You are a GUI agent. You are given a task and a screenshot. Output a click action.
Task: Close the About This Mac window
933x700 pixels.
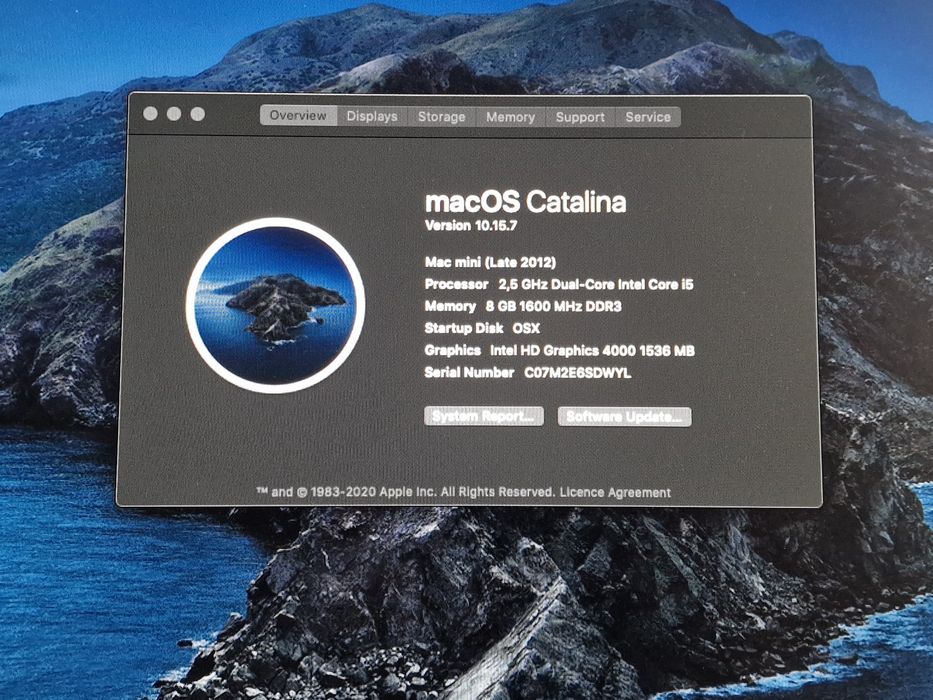[x=151, y=113]
